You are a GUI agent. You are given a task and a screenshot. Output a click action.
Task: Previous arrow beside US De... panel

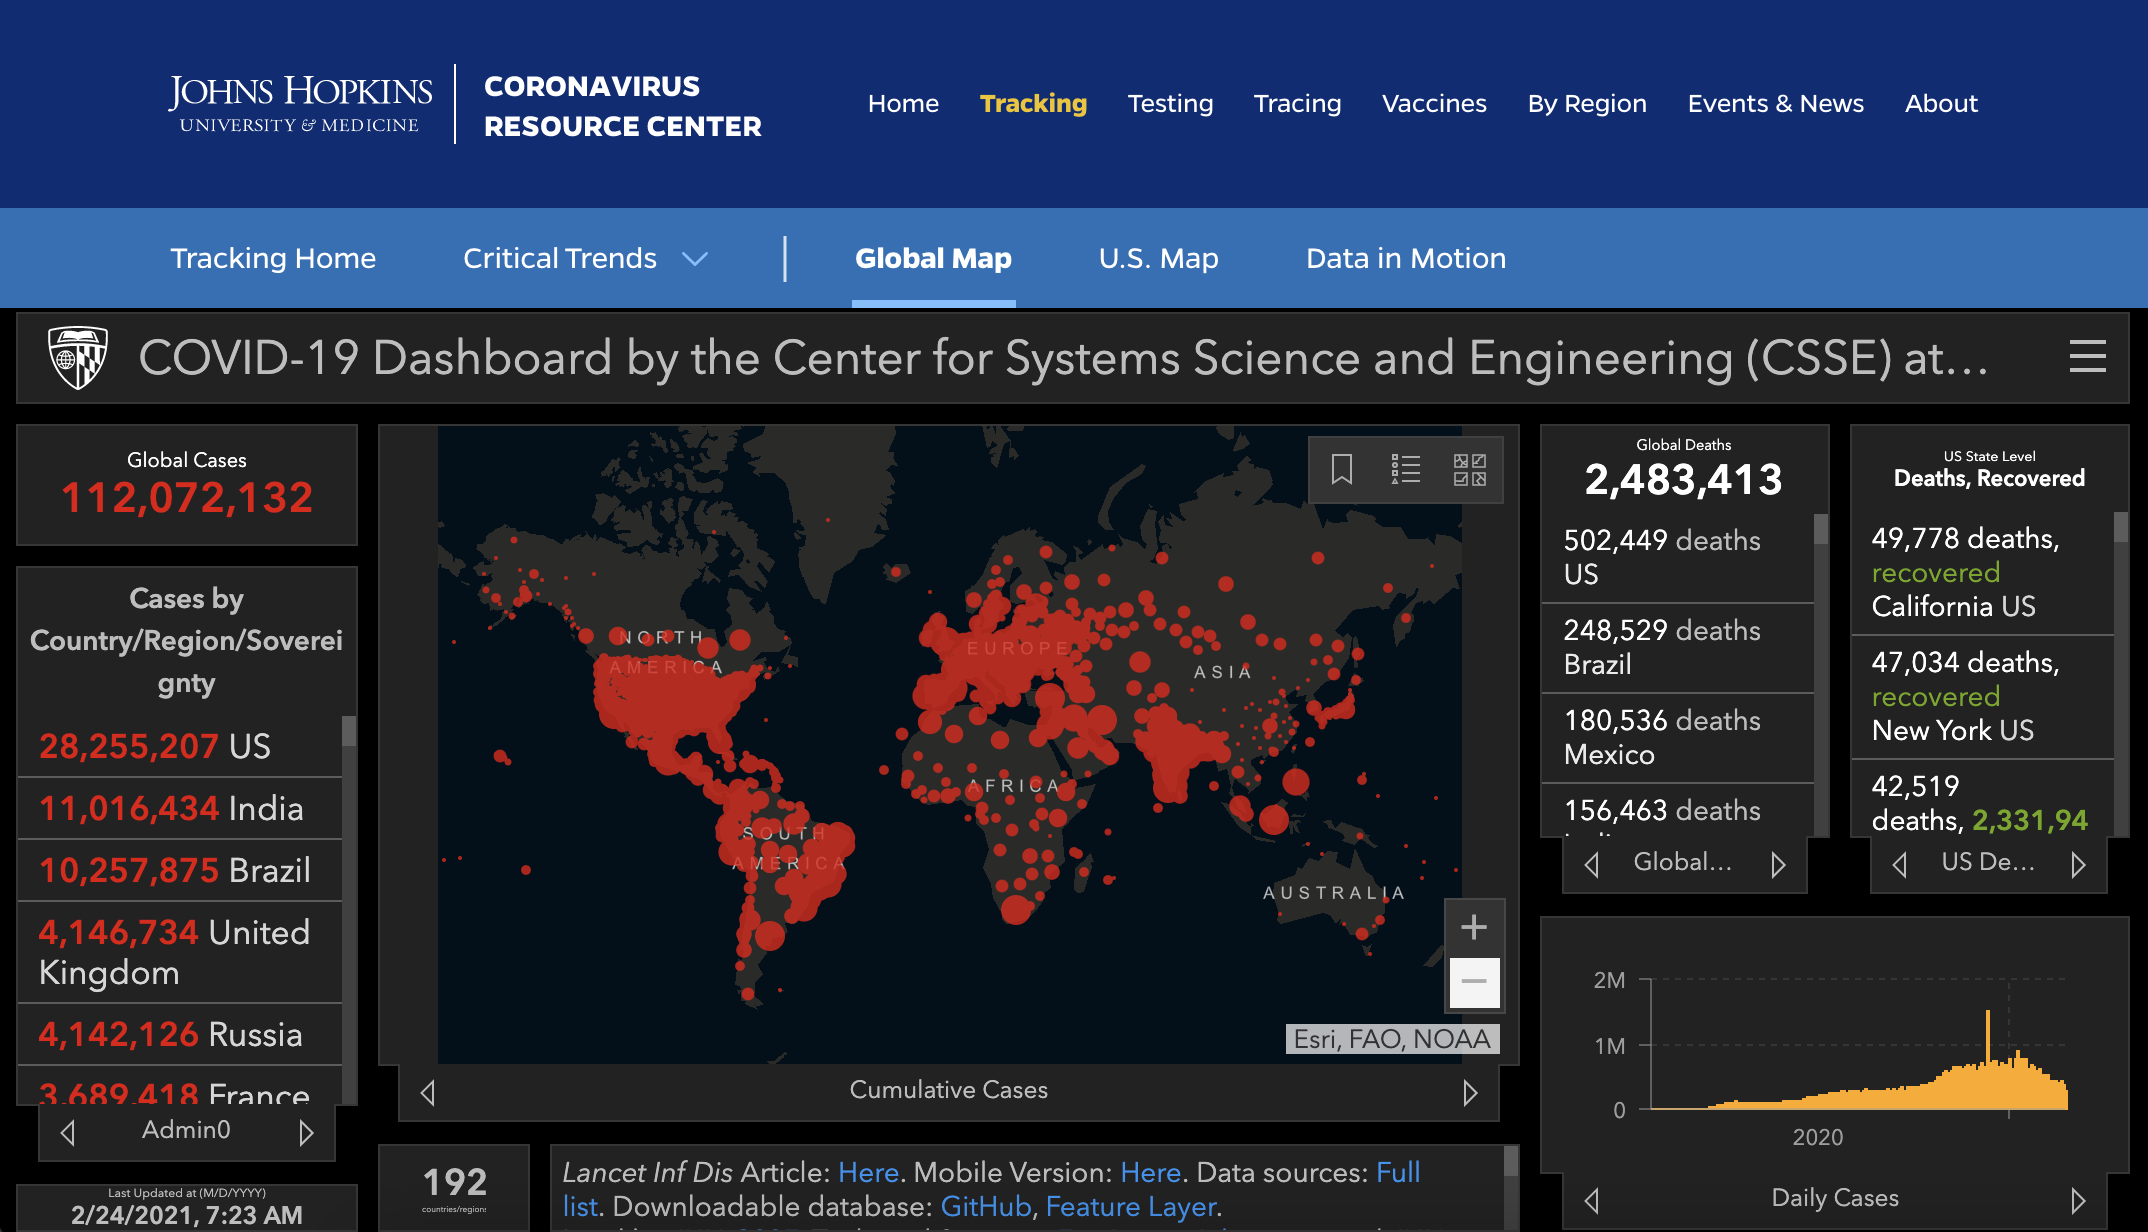pyautogui.click(x=1899, y=864)
